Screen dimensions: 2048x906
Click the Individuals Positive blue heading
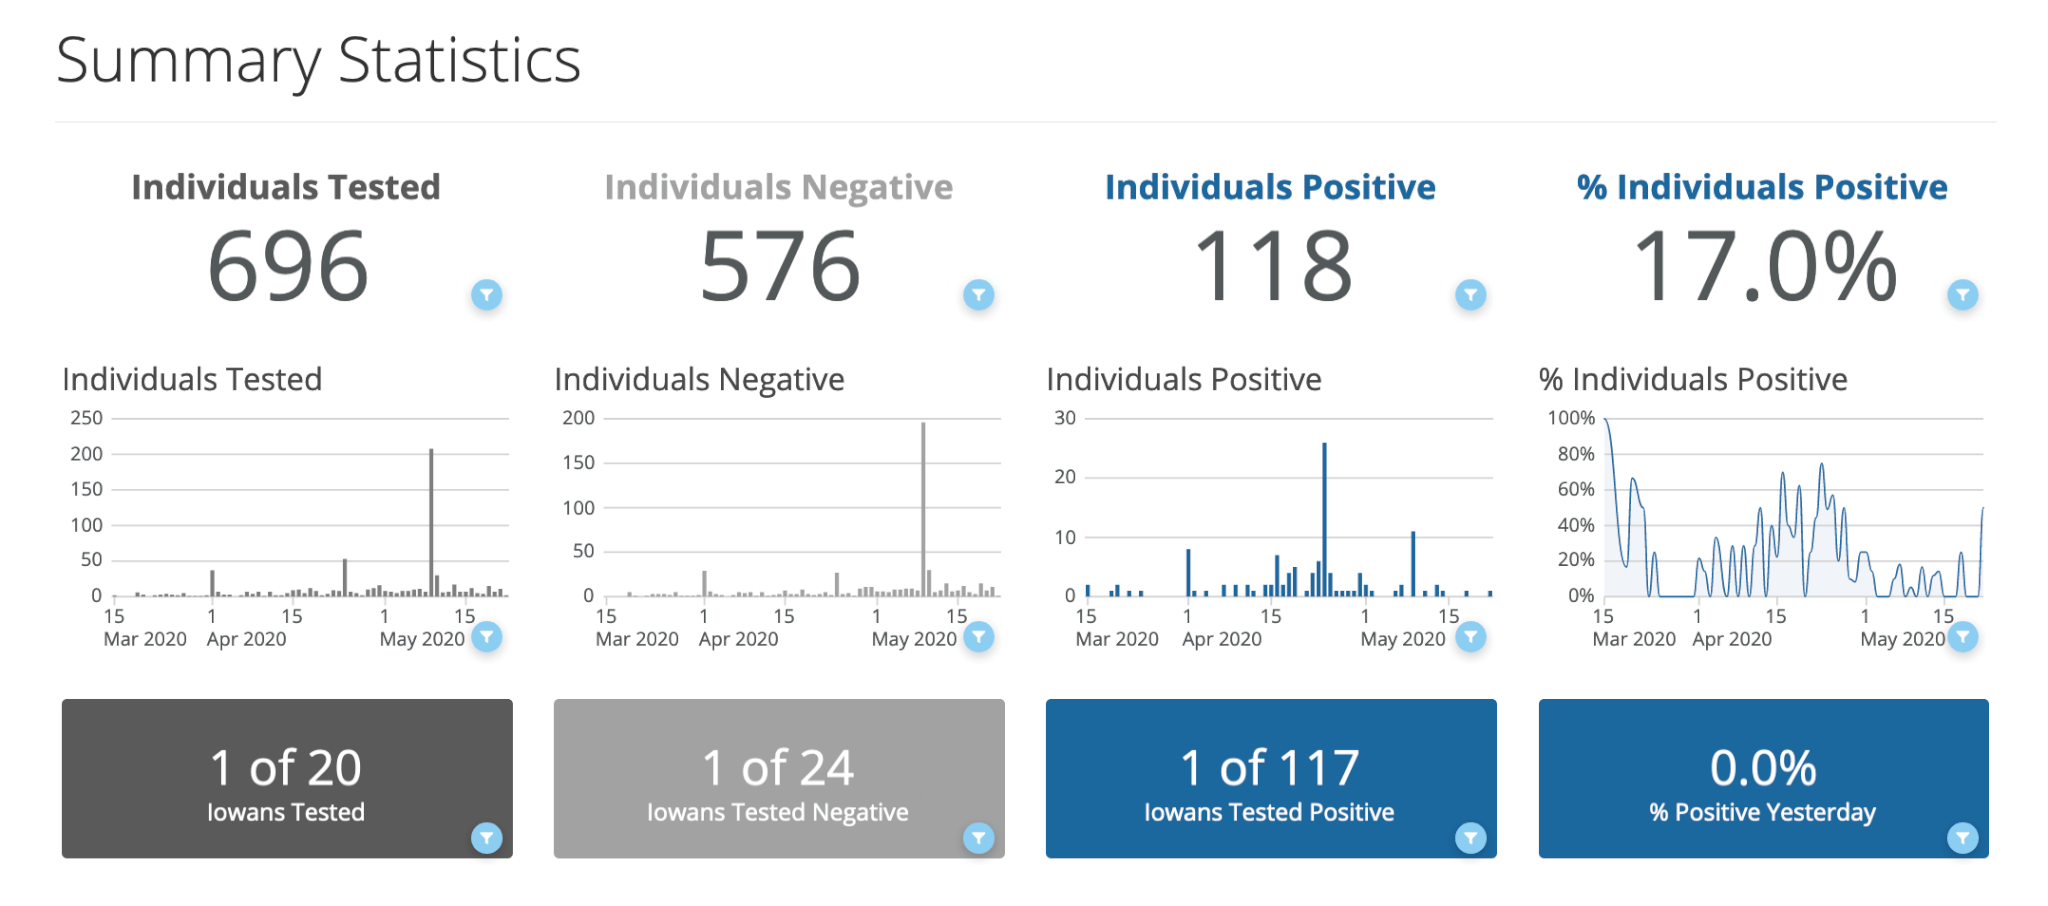(1270, 187)
